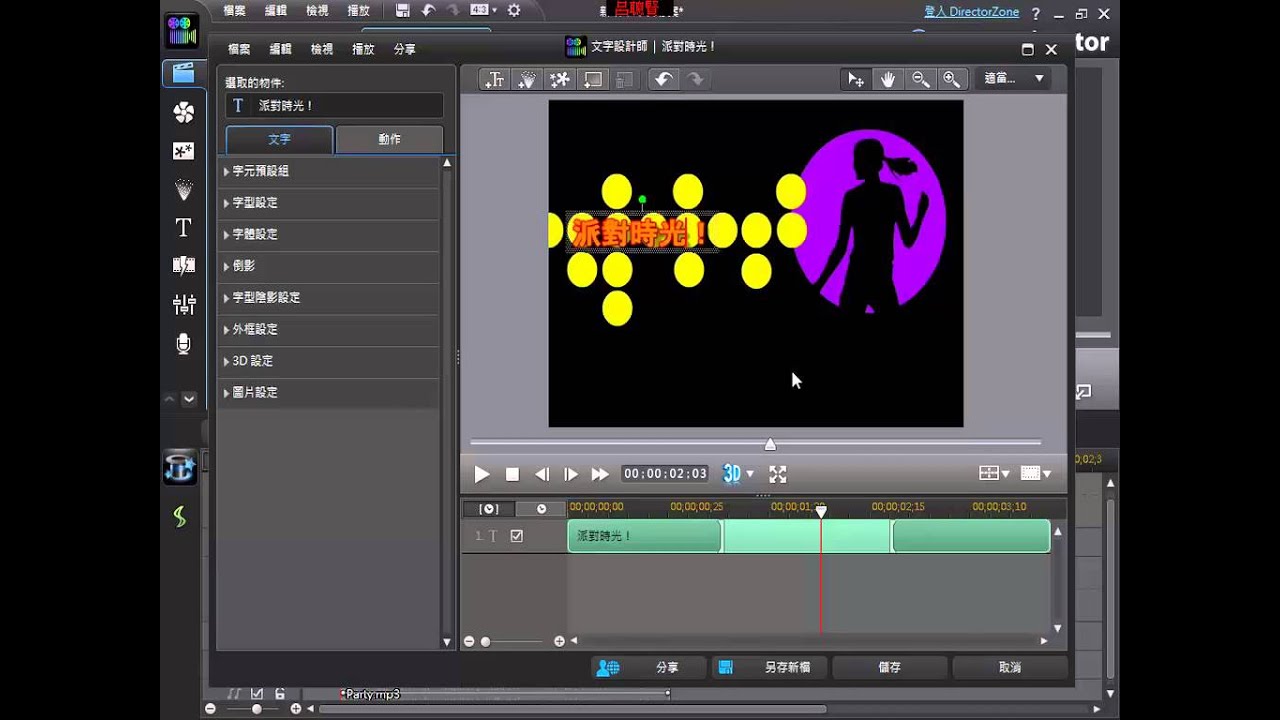Step to next frame

pyautogui.click(x=571, y=474)
